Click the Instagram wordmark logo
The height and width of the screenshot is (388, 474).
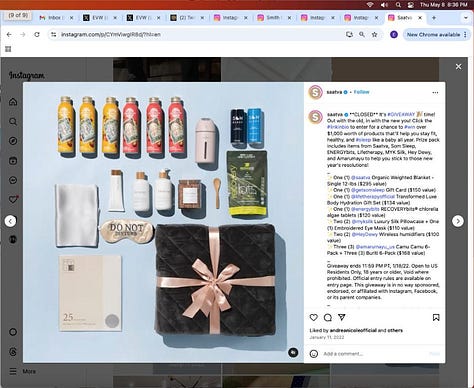(27, 76)
